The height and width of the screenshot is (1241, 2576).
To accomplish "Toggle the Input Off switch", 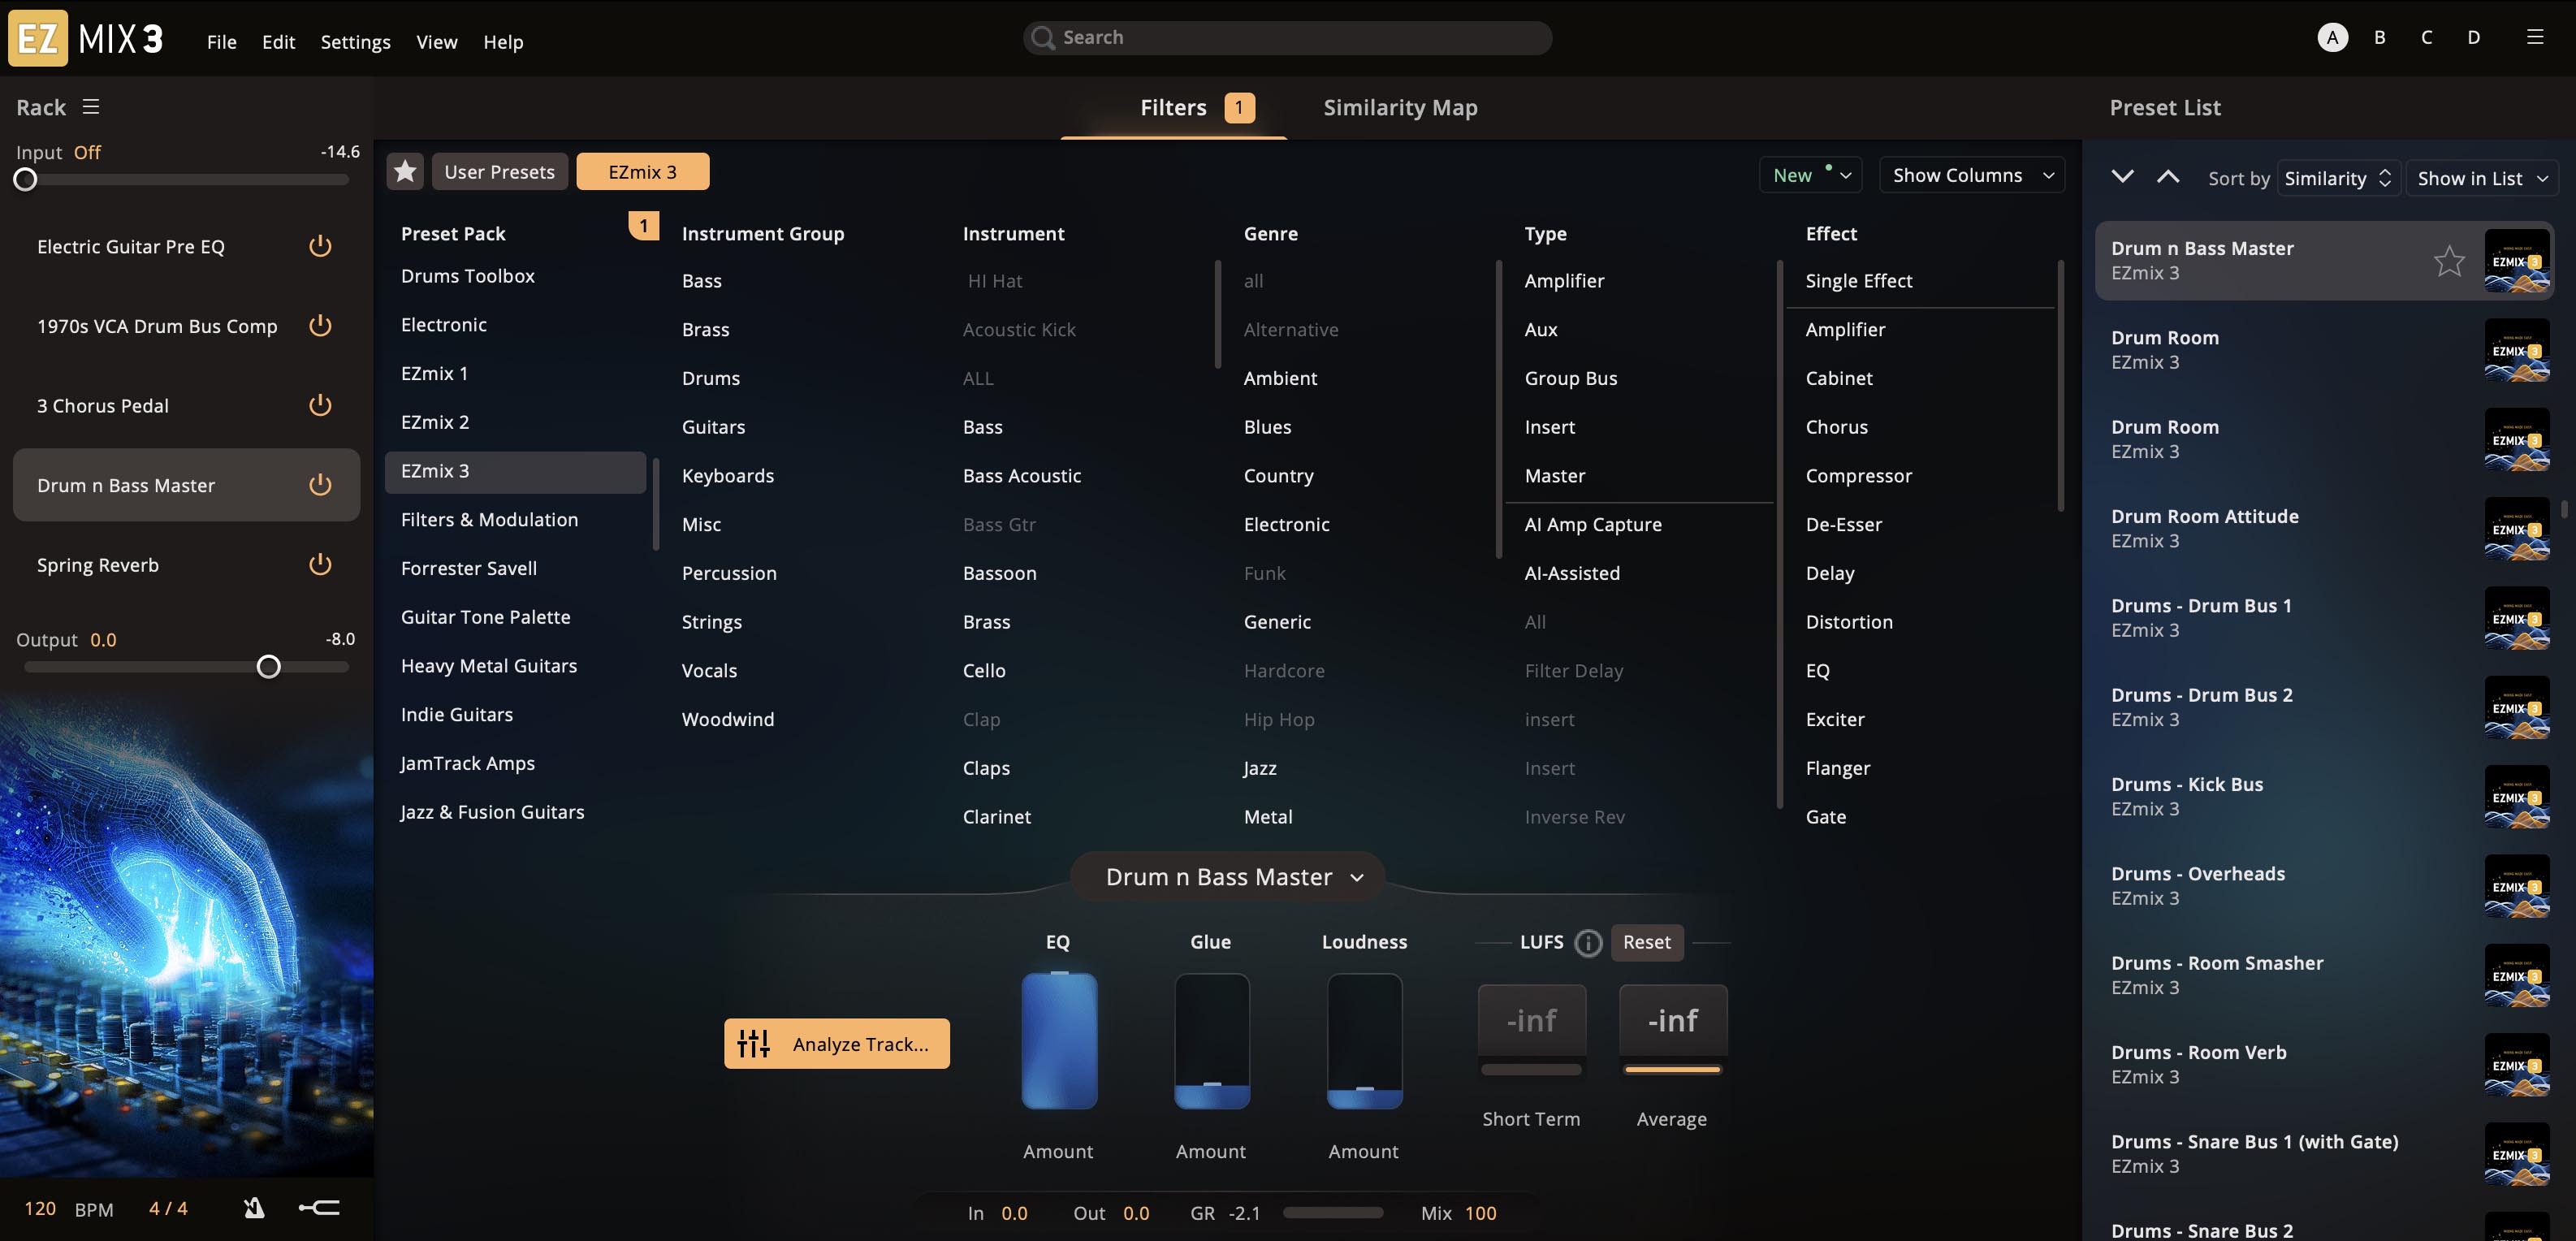I will coord(87,152).
